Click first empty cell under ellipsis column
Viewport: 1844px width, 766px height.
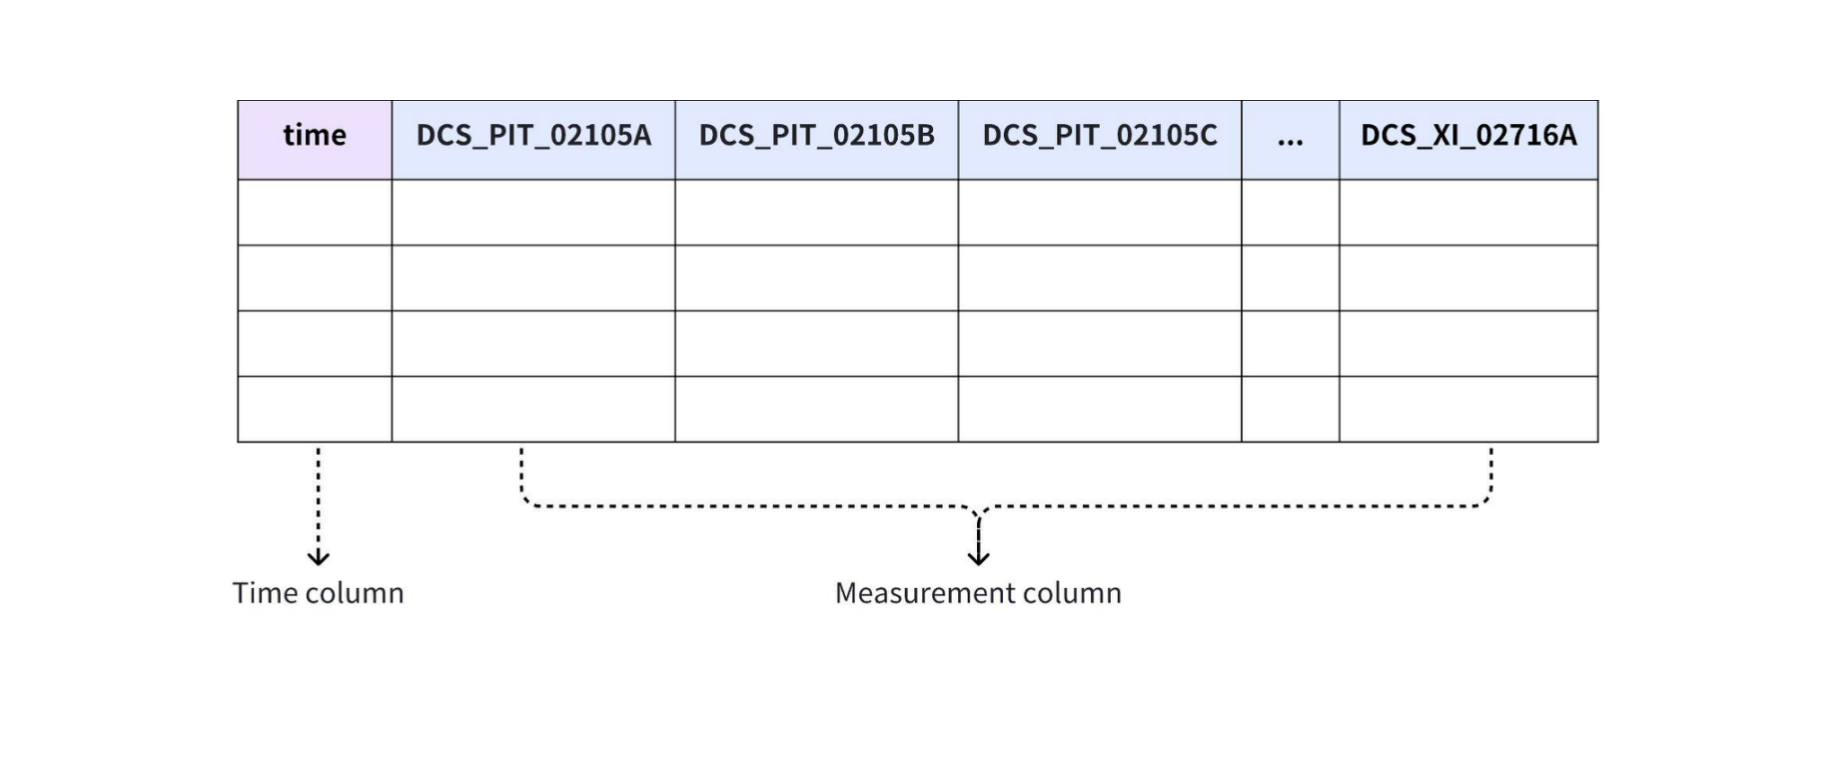tap(1290, 212)
